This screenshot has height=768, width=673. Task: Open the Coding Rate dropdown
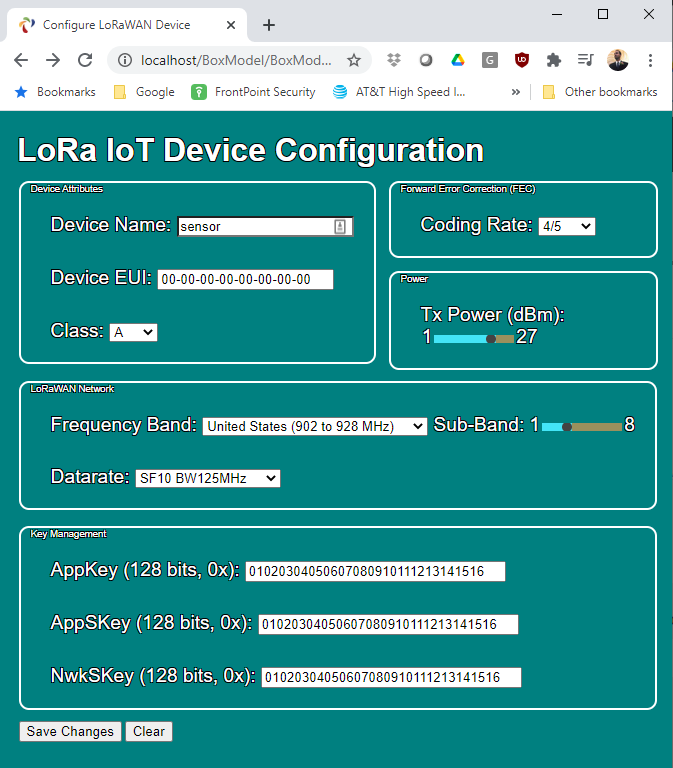point(567,226)
